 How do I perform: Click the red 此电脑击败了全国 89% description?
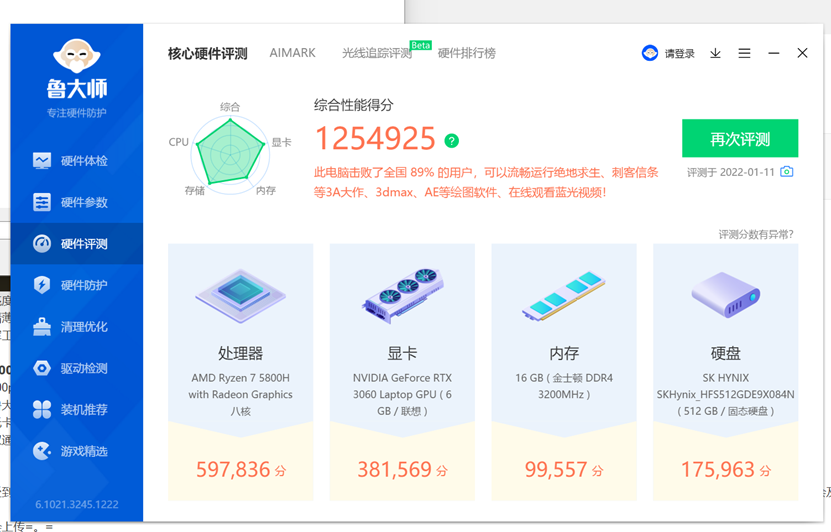click(x=486, y=182)
